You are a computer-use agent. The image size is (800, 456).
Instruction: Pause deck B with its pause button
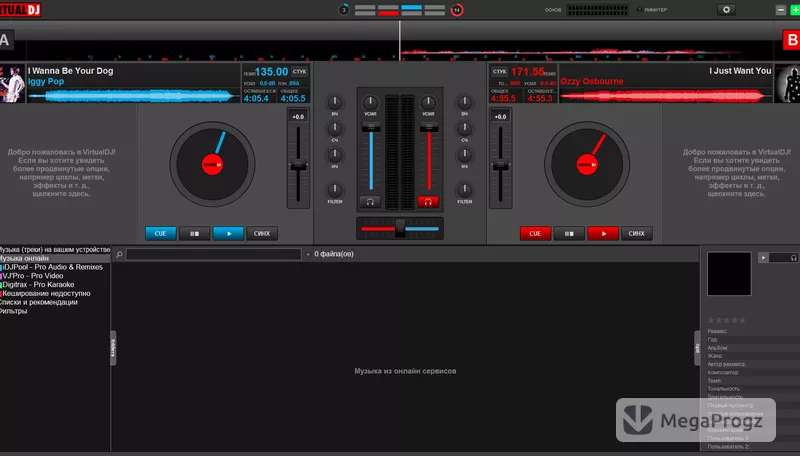[x=569, y=234]
